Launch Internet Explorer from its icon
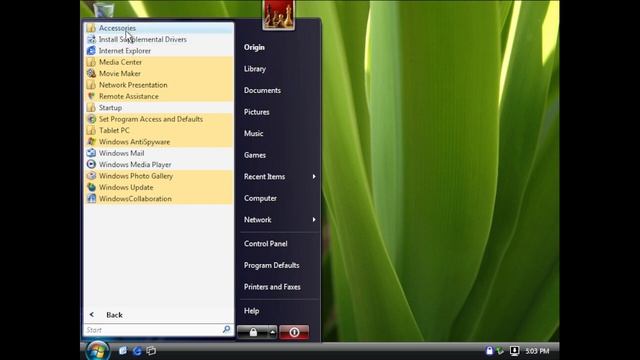The height and width of the screenshot is (360, 640). 91,51
